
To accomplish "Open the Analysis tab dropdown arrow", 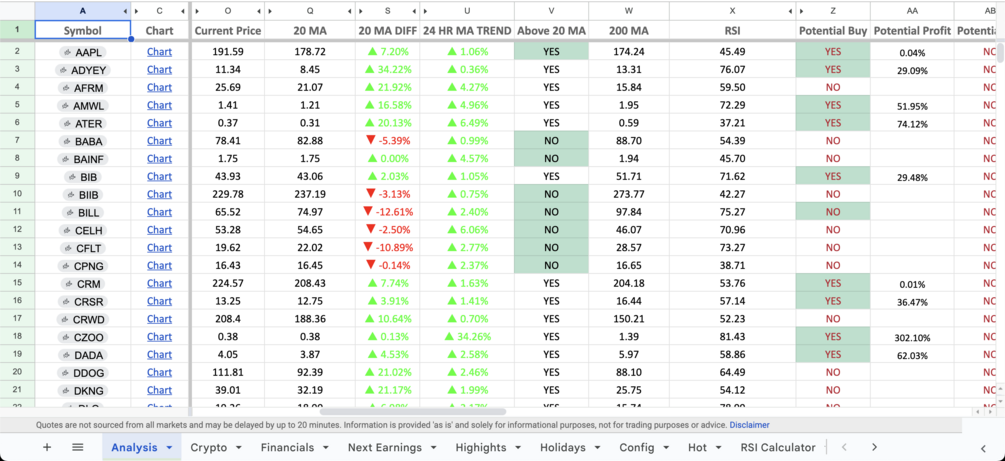I will pos(169,448).
